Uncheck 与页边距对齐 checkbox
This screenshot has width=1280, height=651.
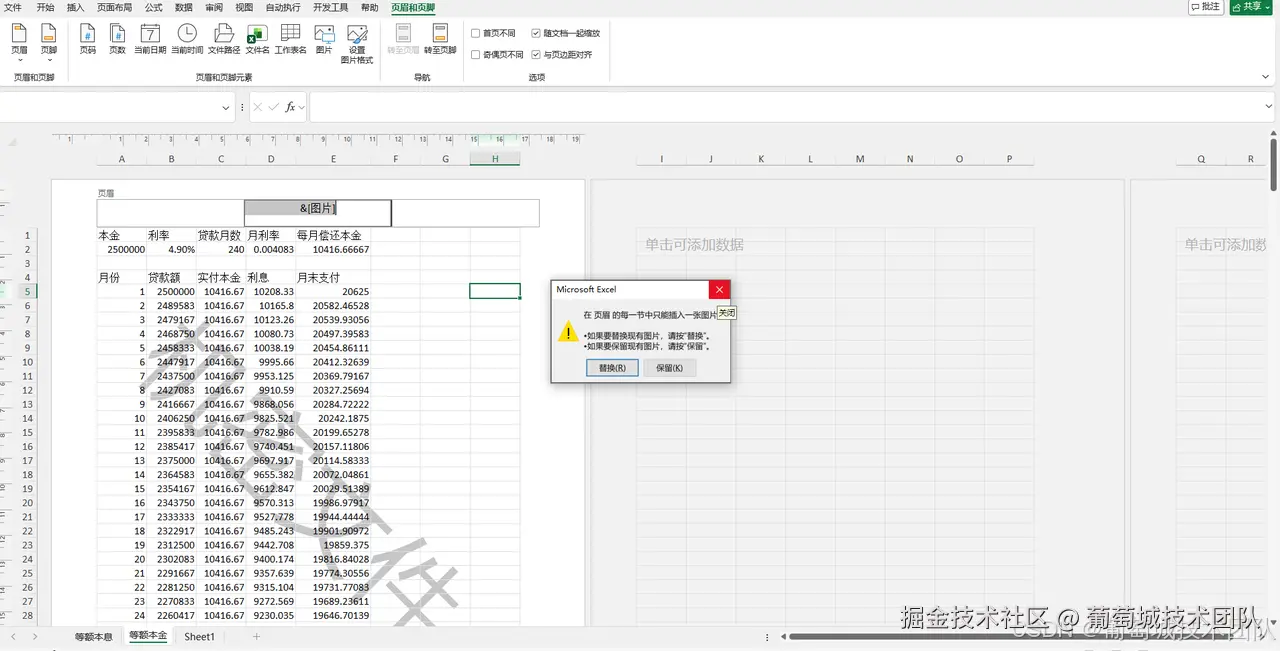537,55
